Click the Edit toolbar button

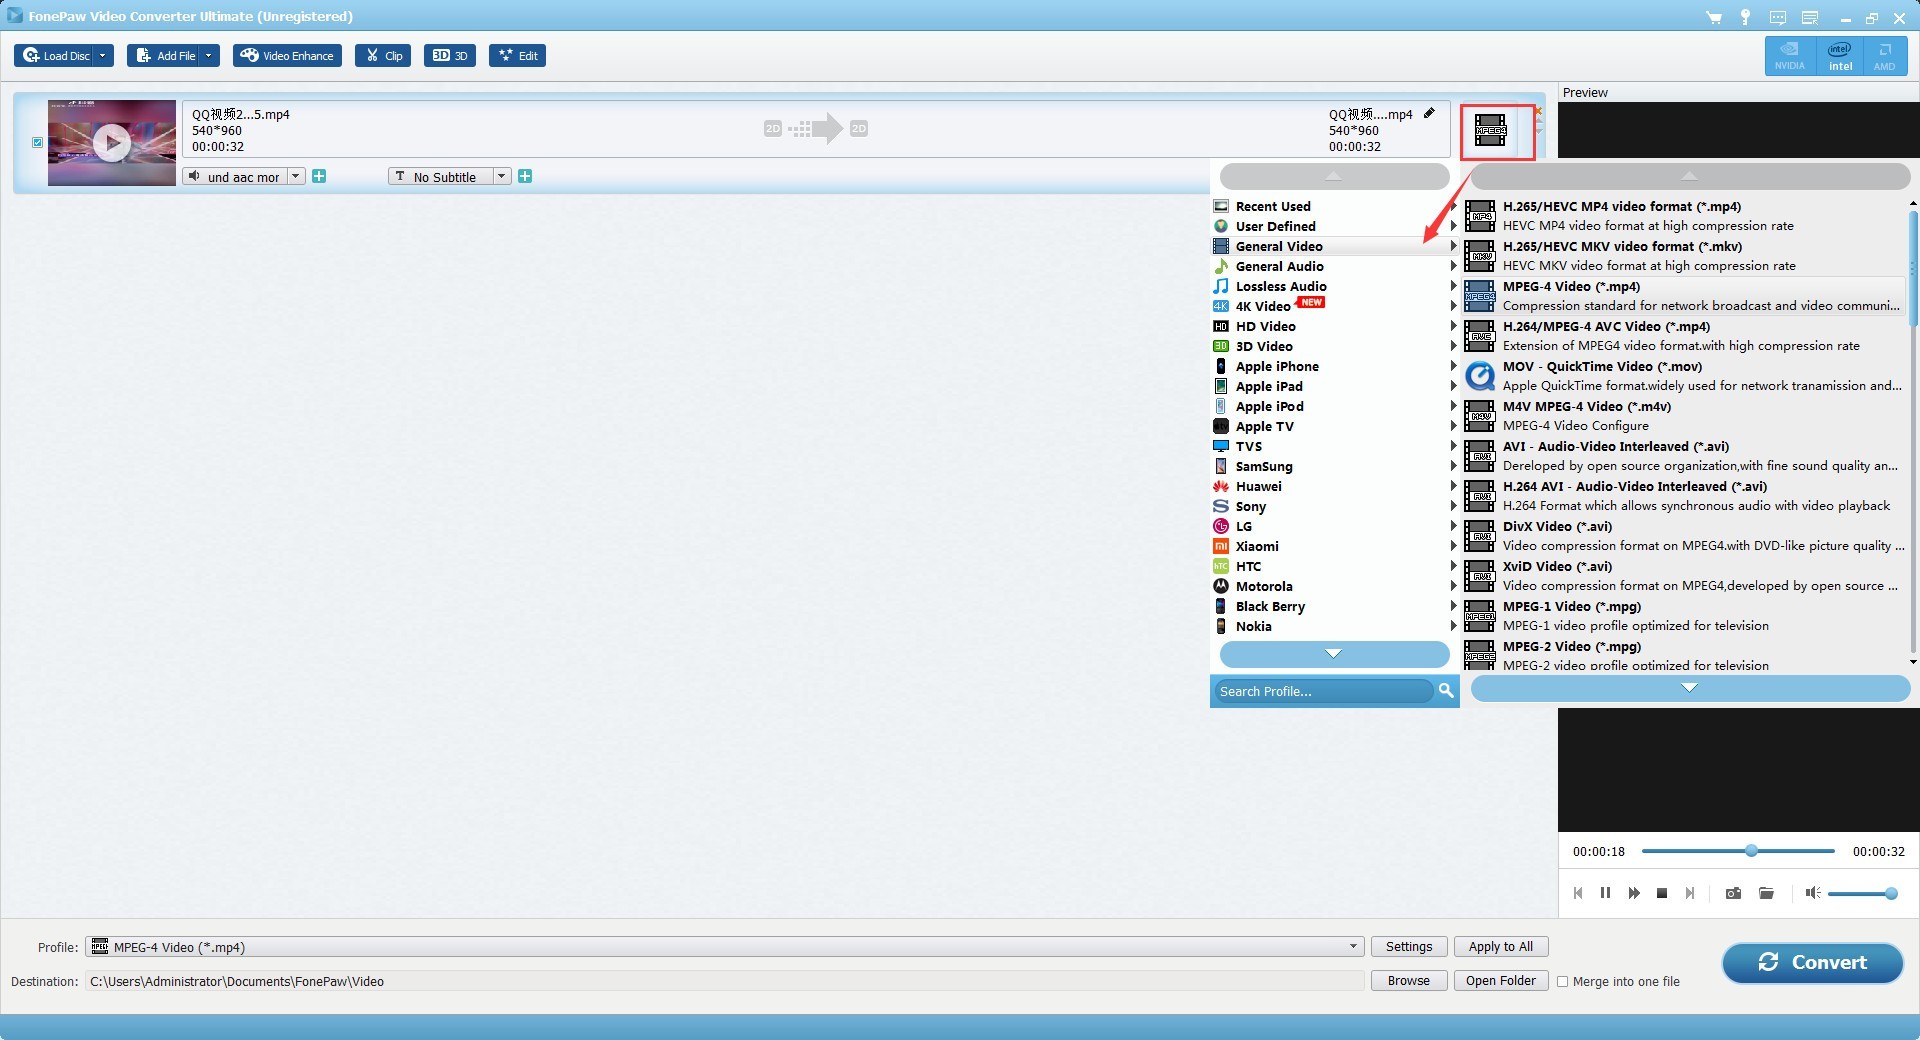(x=517, y=56)
